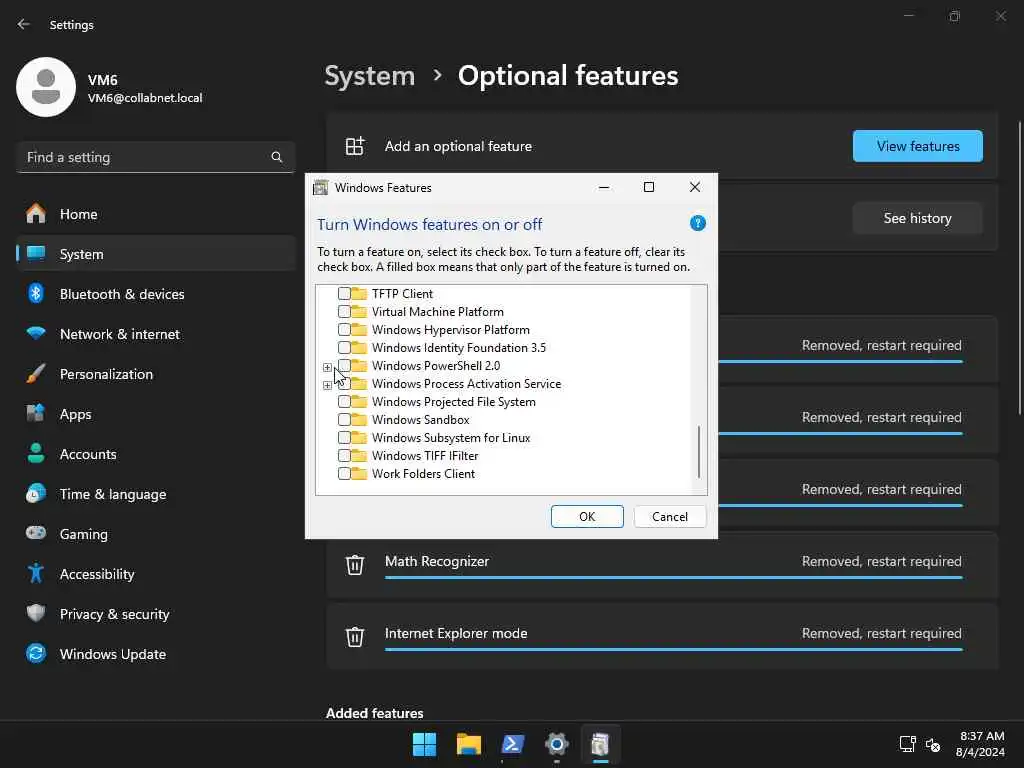Click trash icon beside Math Recognizer
This screenshot has width=1024, height=768.
[355, 564]
